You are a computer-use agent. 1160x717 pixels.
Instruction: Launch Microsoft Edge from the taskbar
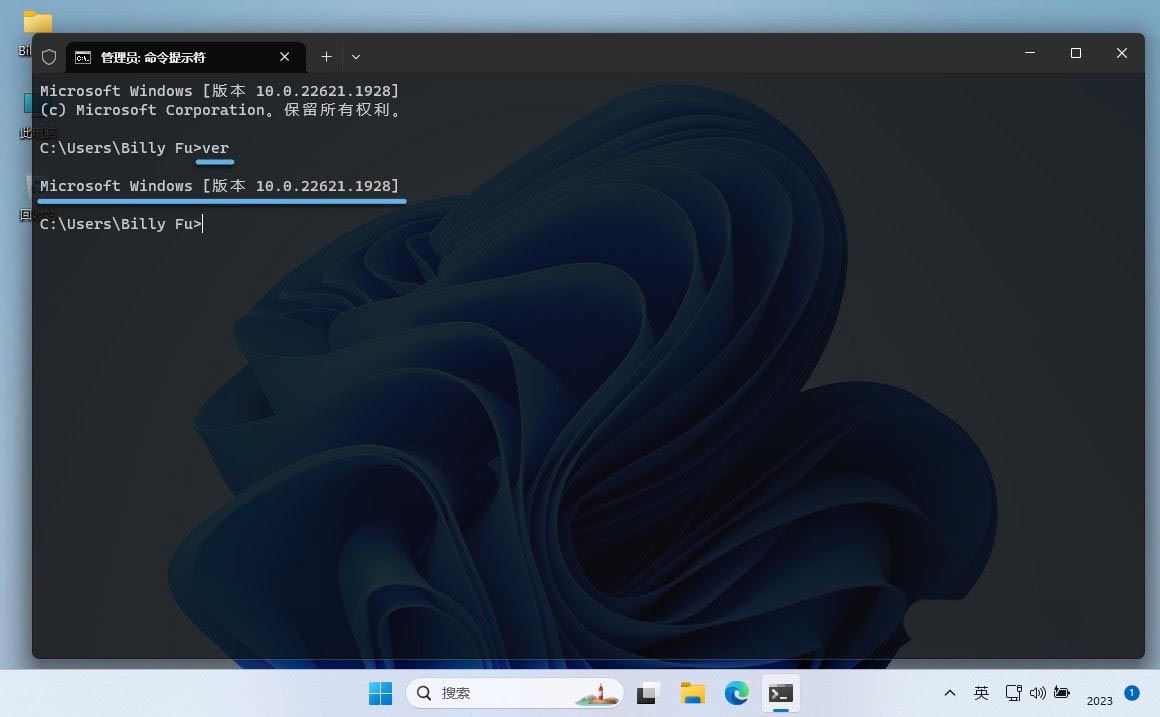click(737, 693)
